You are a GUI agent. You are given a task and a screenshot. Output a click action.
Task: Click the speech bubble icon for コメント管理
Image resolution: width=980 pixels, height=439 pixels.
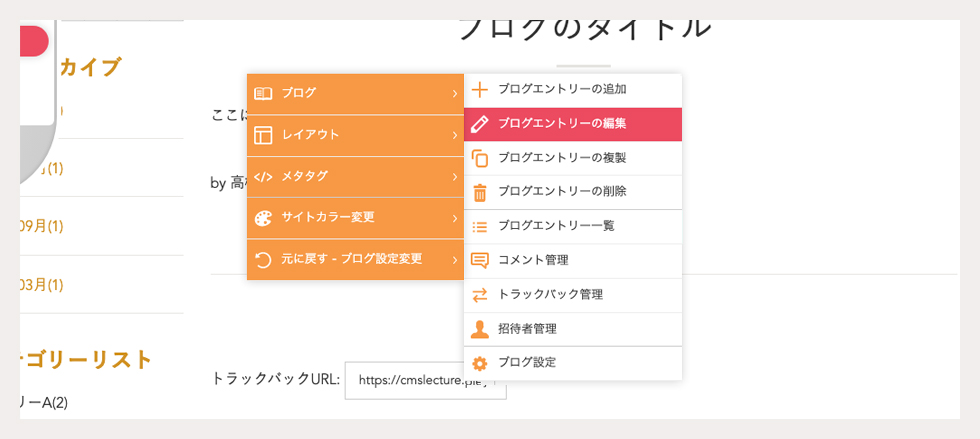(x=479, y=260)
